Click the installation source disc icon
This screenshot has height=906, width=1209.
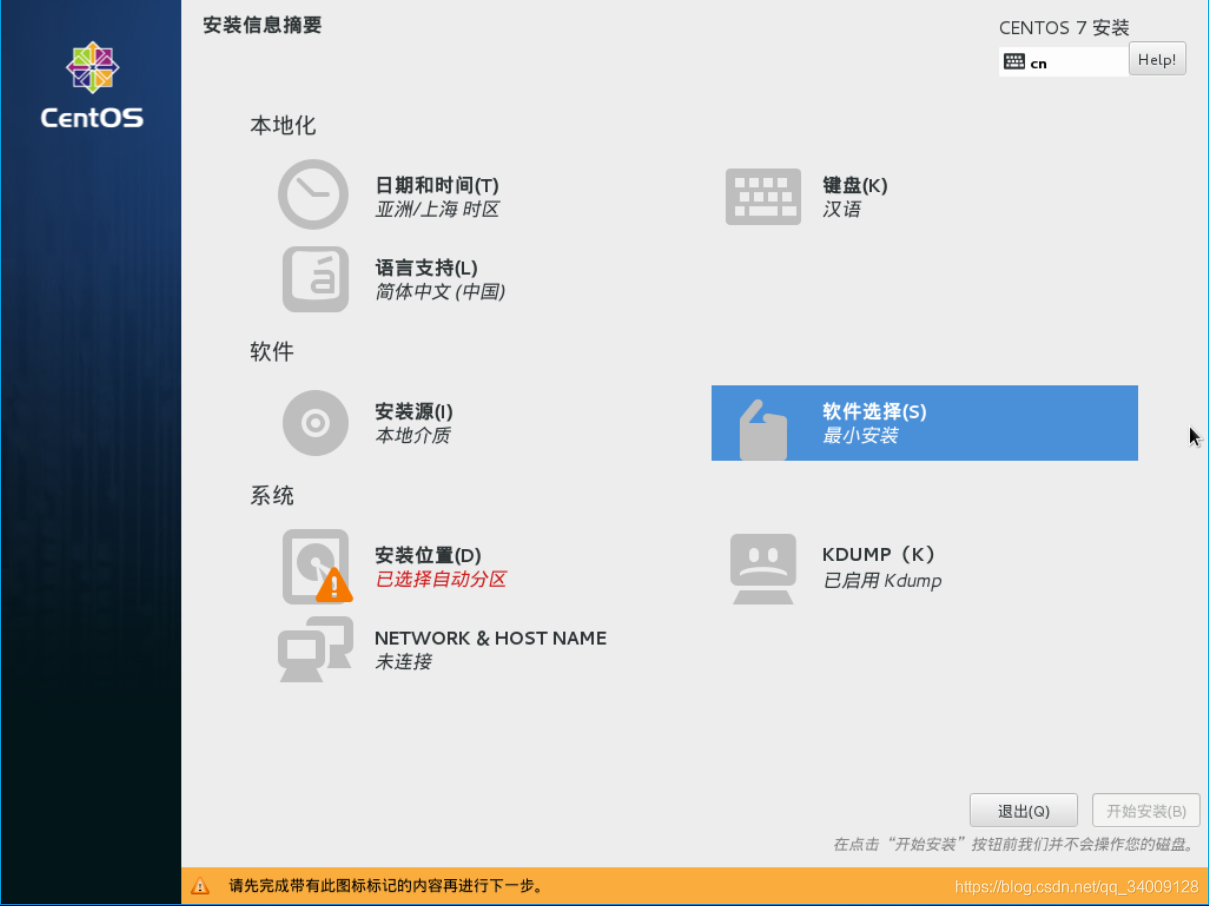pyautogui.click(x=315, y=423)
